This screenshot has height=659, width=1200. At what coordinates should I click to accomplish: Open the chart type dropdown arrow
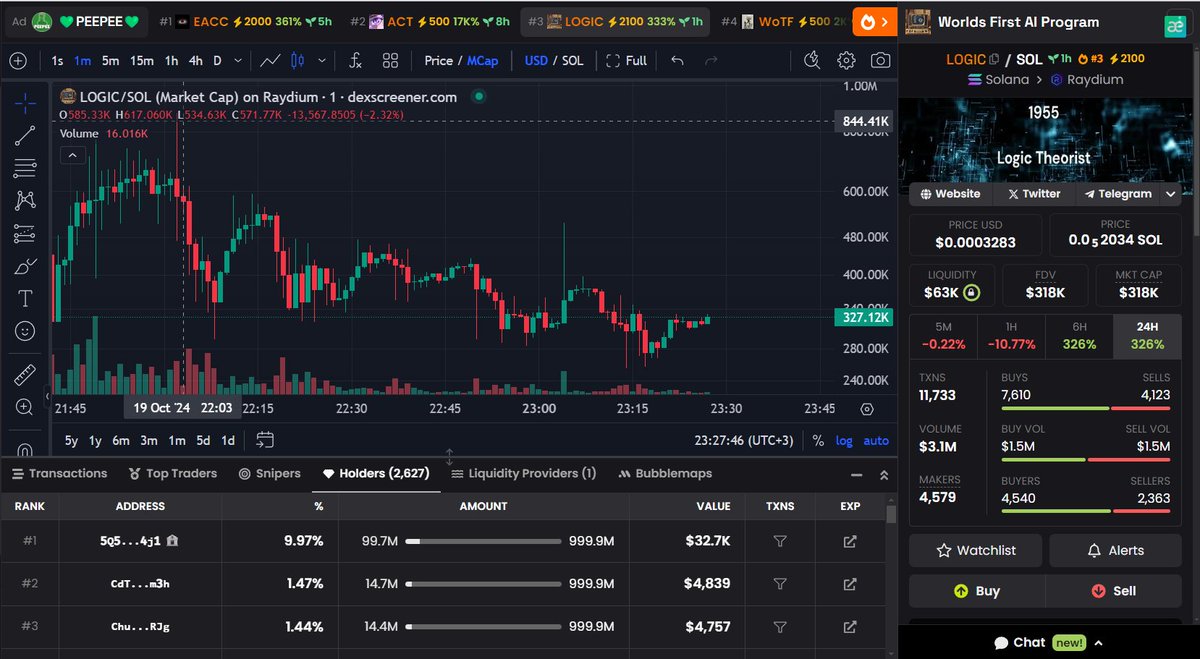point(321,61)
